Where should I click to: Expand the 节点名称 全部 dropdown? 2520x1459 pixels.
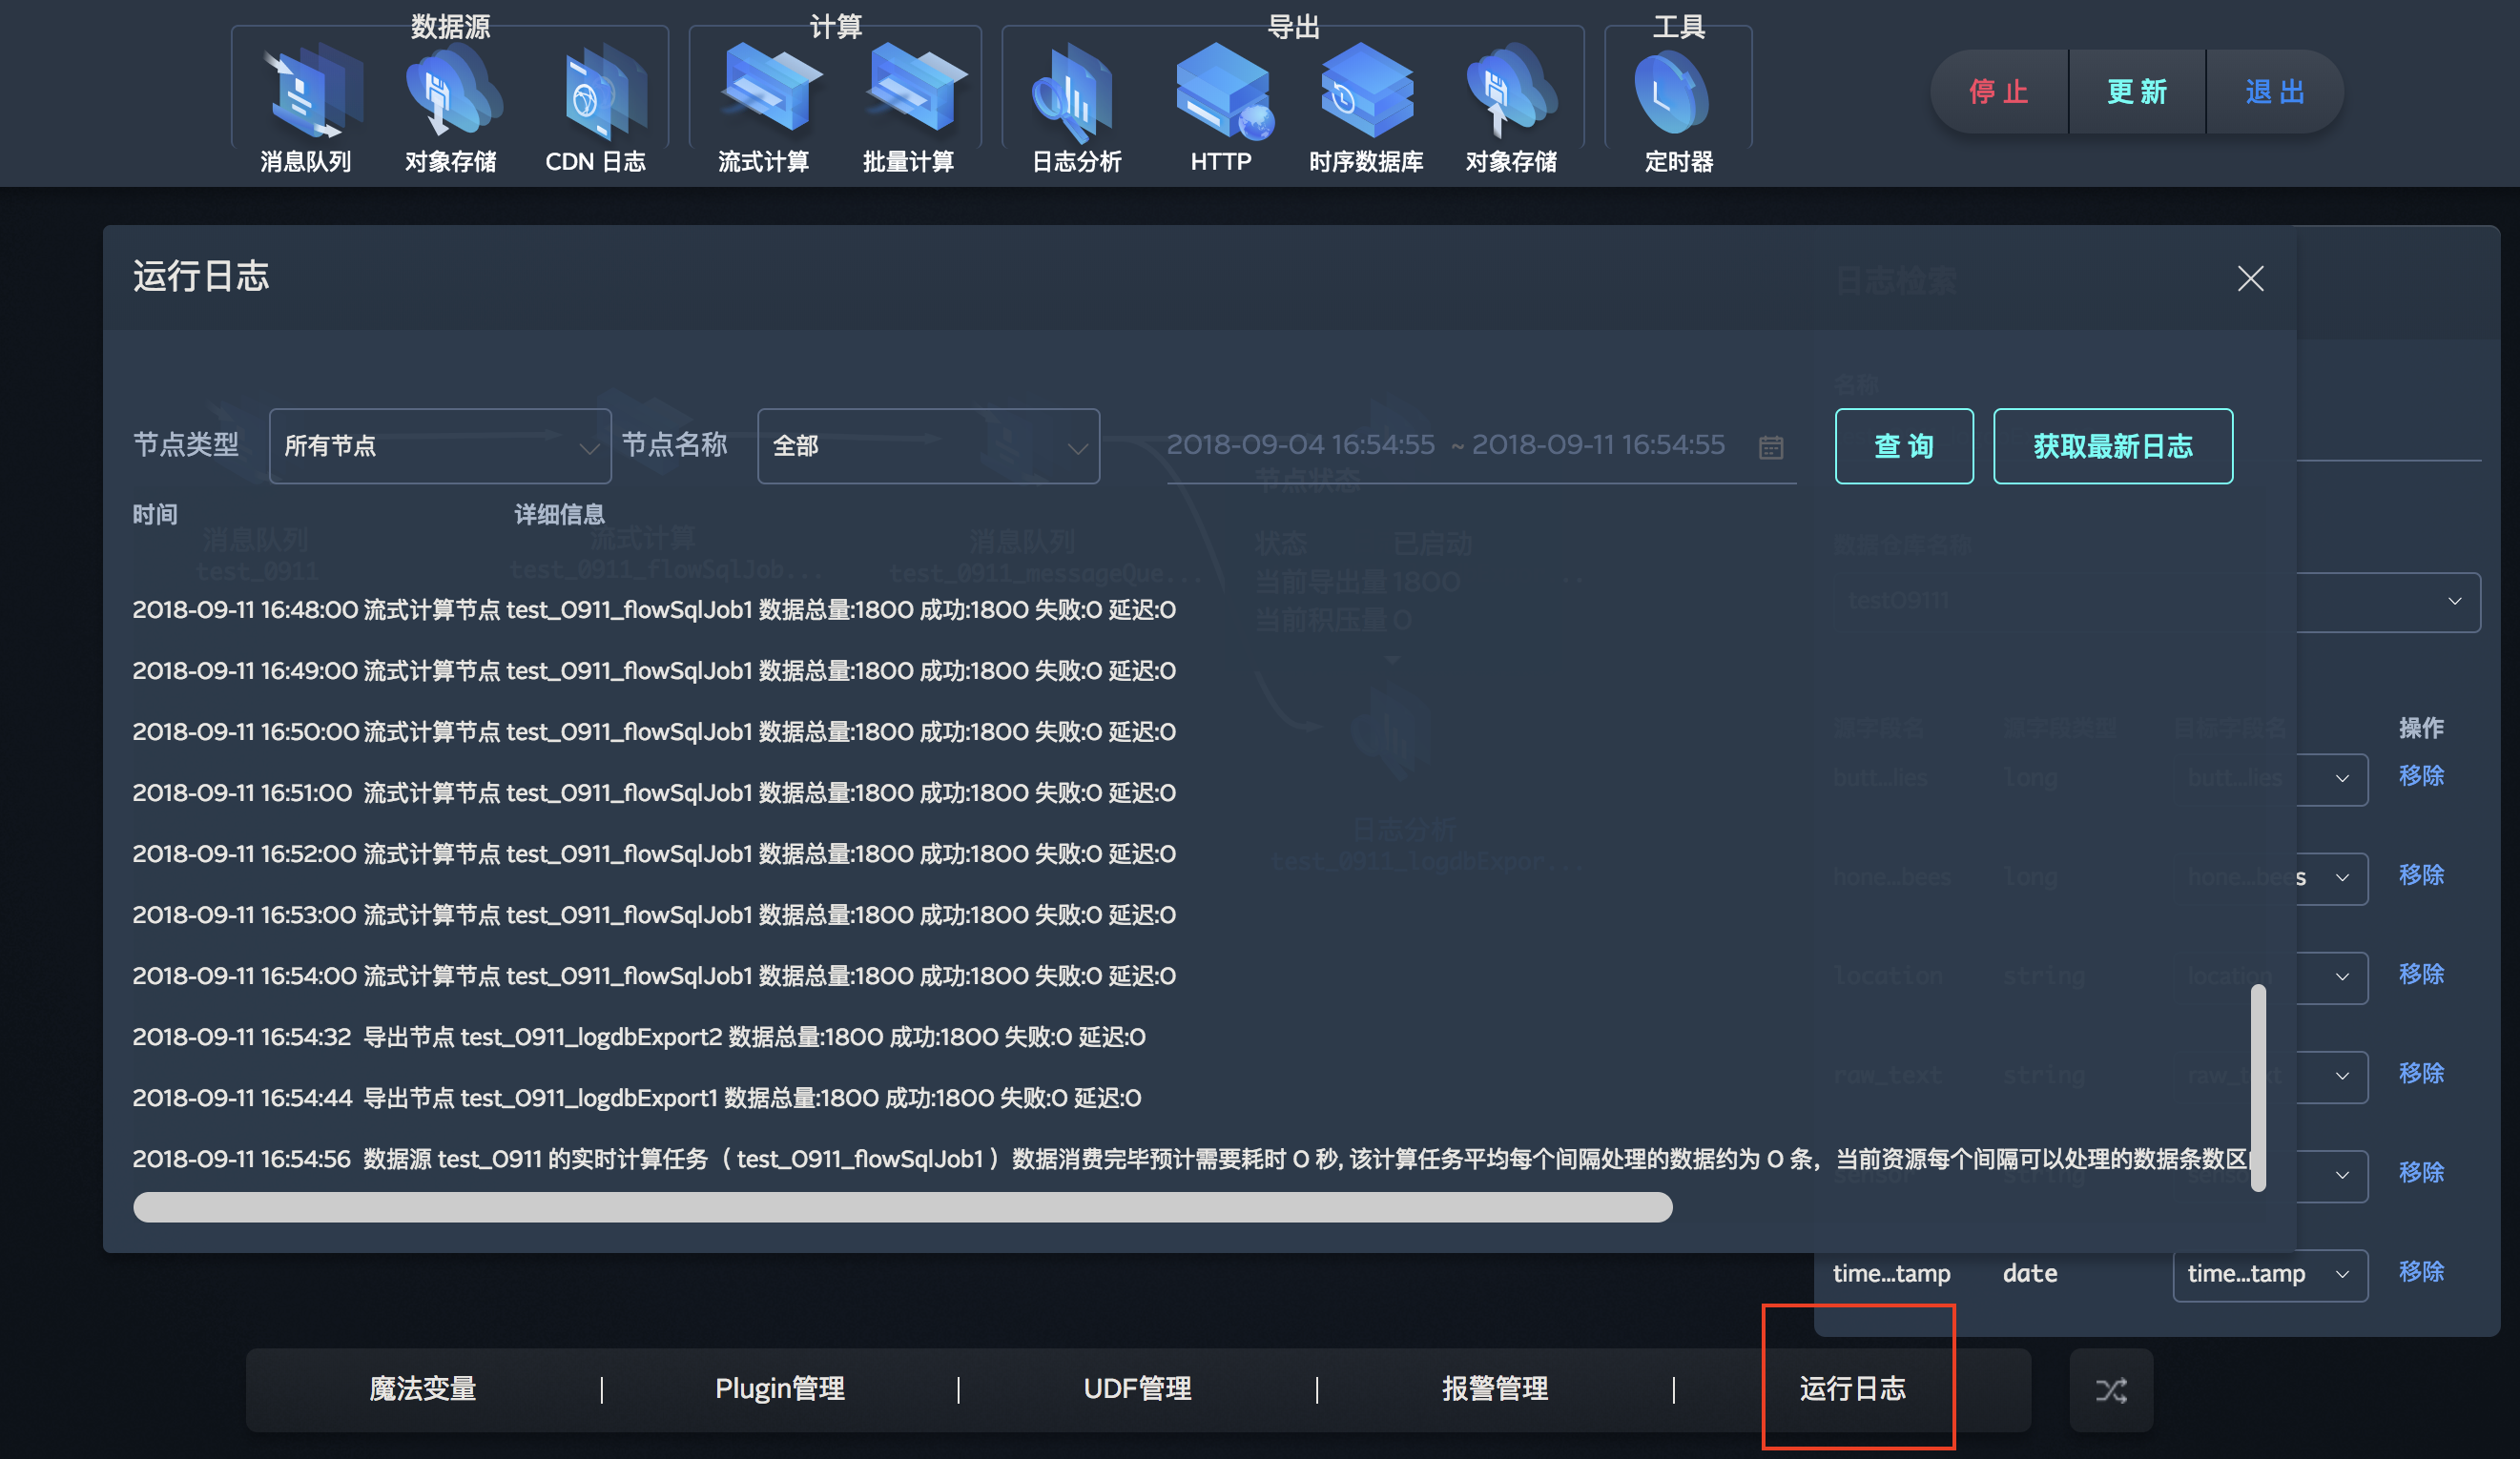[x=929, y=446]
